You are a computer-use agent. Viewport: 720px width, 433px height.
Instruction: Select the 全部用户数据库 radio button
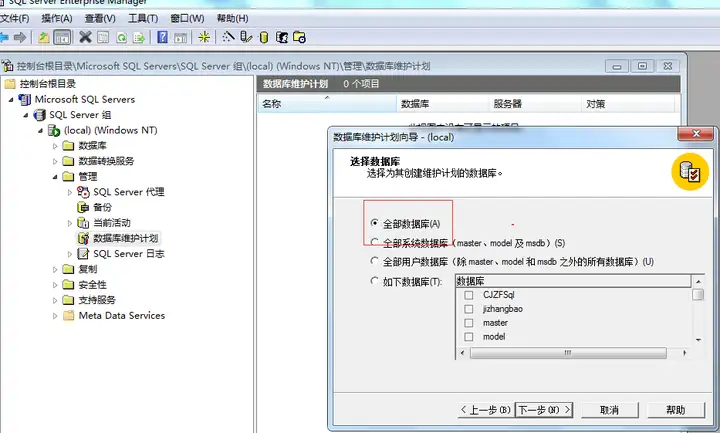375,261
